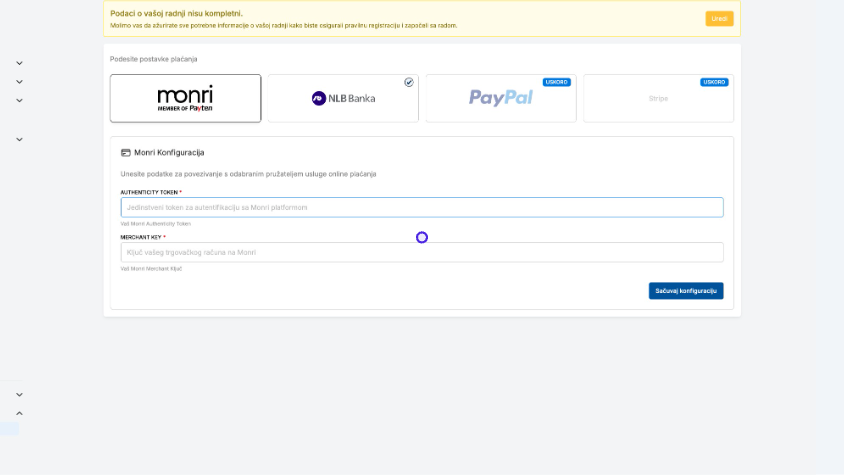Screen dimensions: 844x475
Task: Click the 'AUTHENTICITY TOKEN' field label
Action: 149,192
